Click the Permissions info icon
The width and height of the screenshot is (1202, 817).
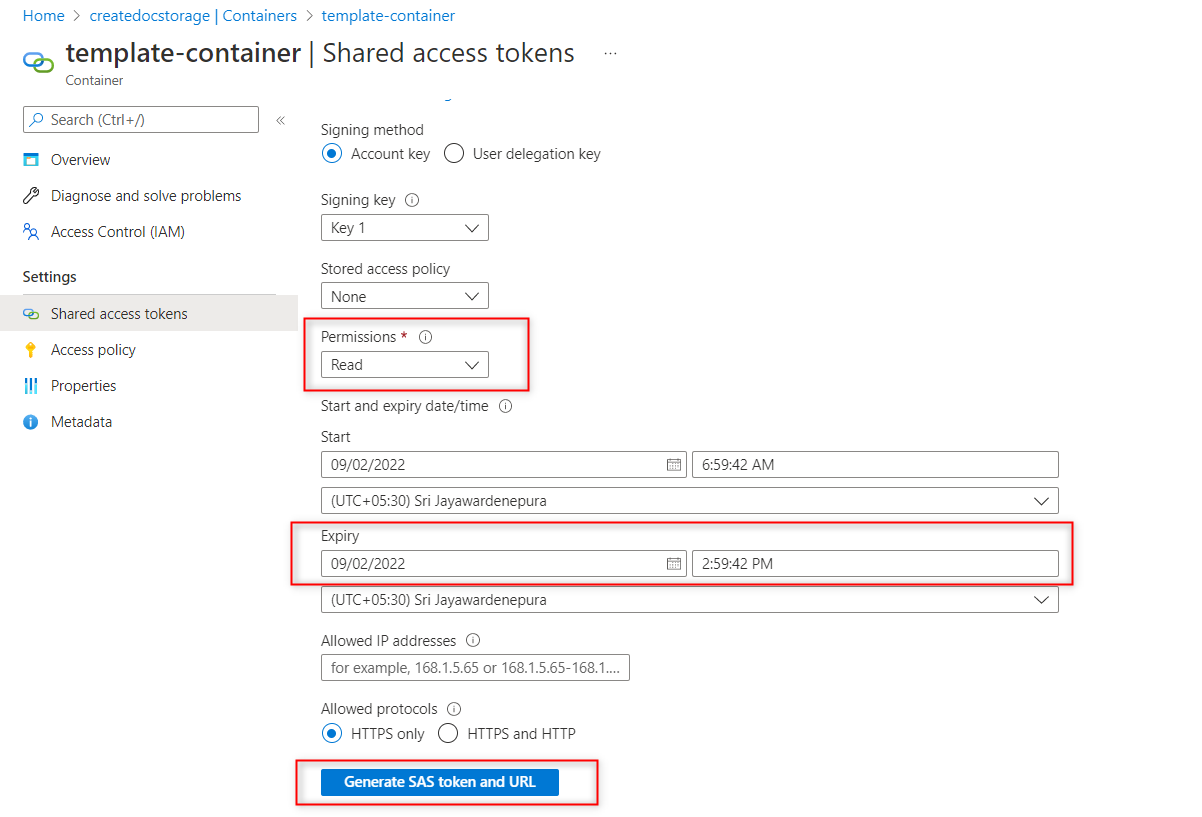(425, 338)
